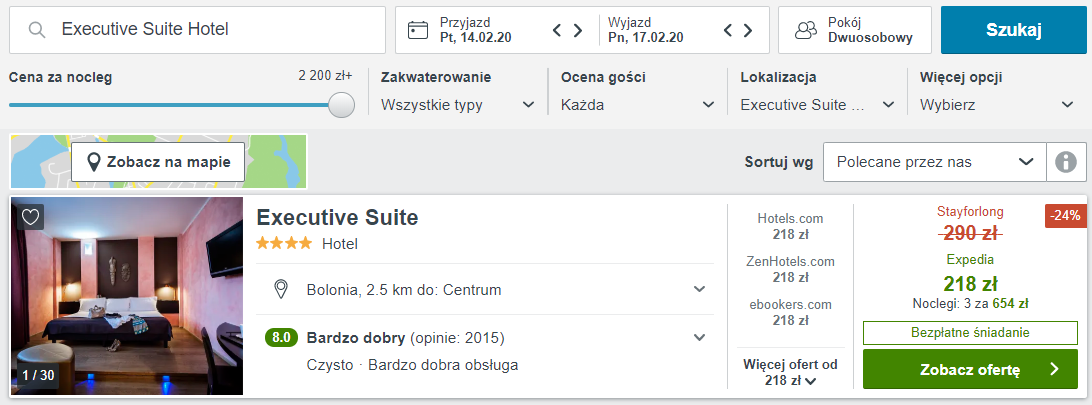This screenshot has height=405, width=1092.
Task: Click green Zobacz ofertę button
Action: pos(970,369)
